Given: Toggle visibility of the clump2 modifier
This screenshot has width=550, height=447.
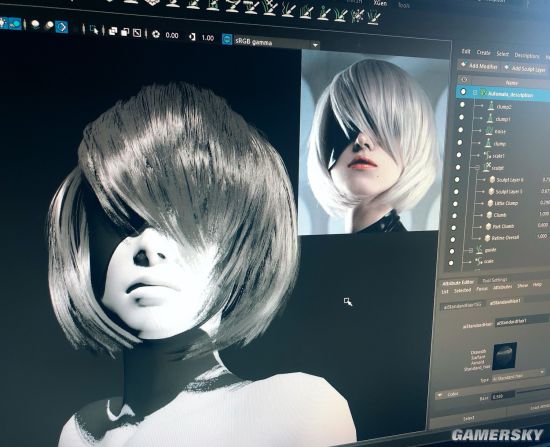Looking at the screenshot, I should tap(462, 105).
